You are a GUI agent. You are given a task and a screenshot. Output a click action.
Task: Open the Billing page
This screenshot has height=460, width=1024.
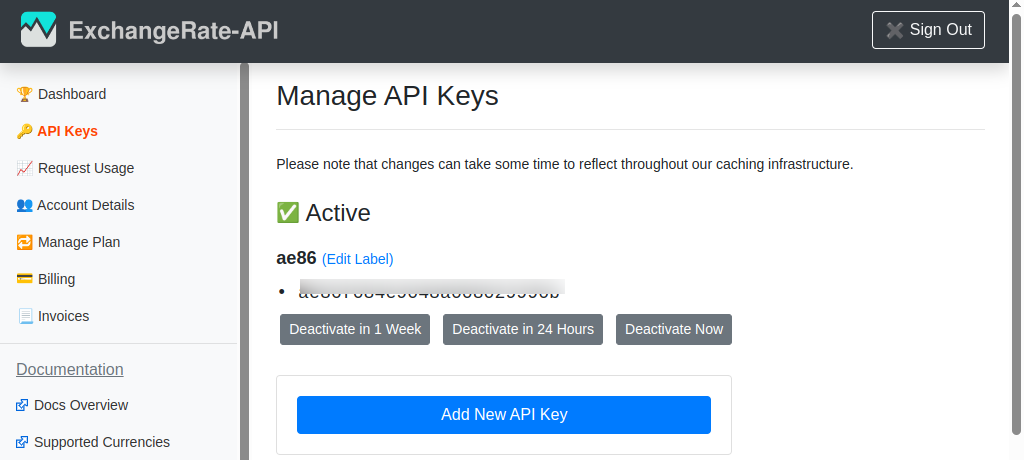coord(56,279)
